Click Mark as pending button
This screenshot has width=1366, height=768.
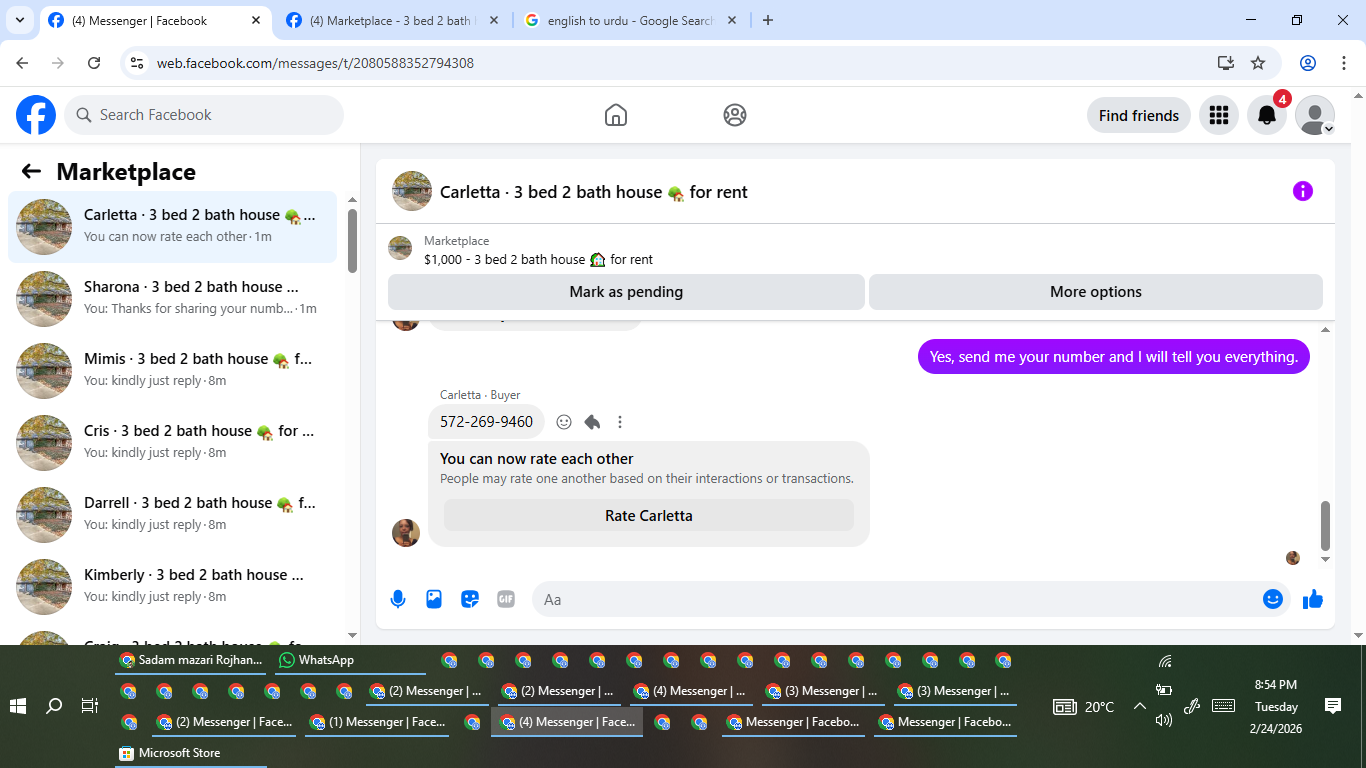click(x=626, y=292)
